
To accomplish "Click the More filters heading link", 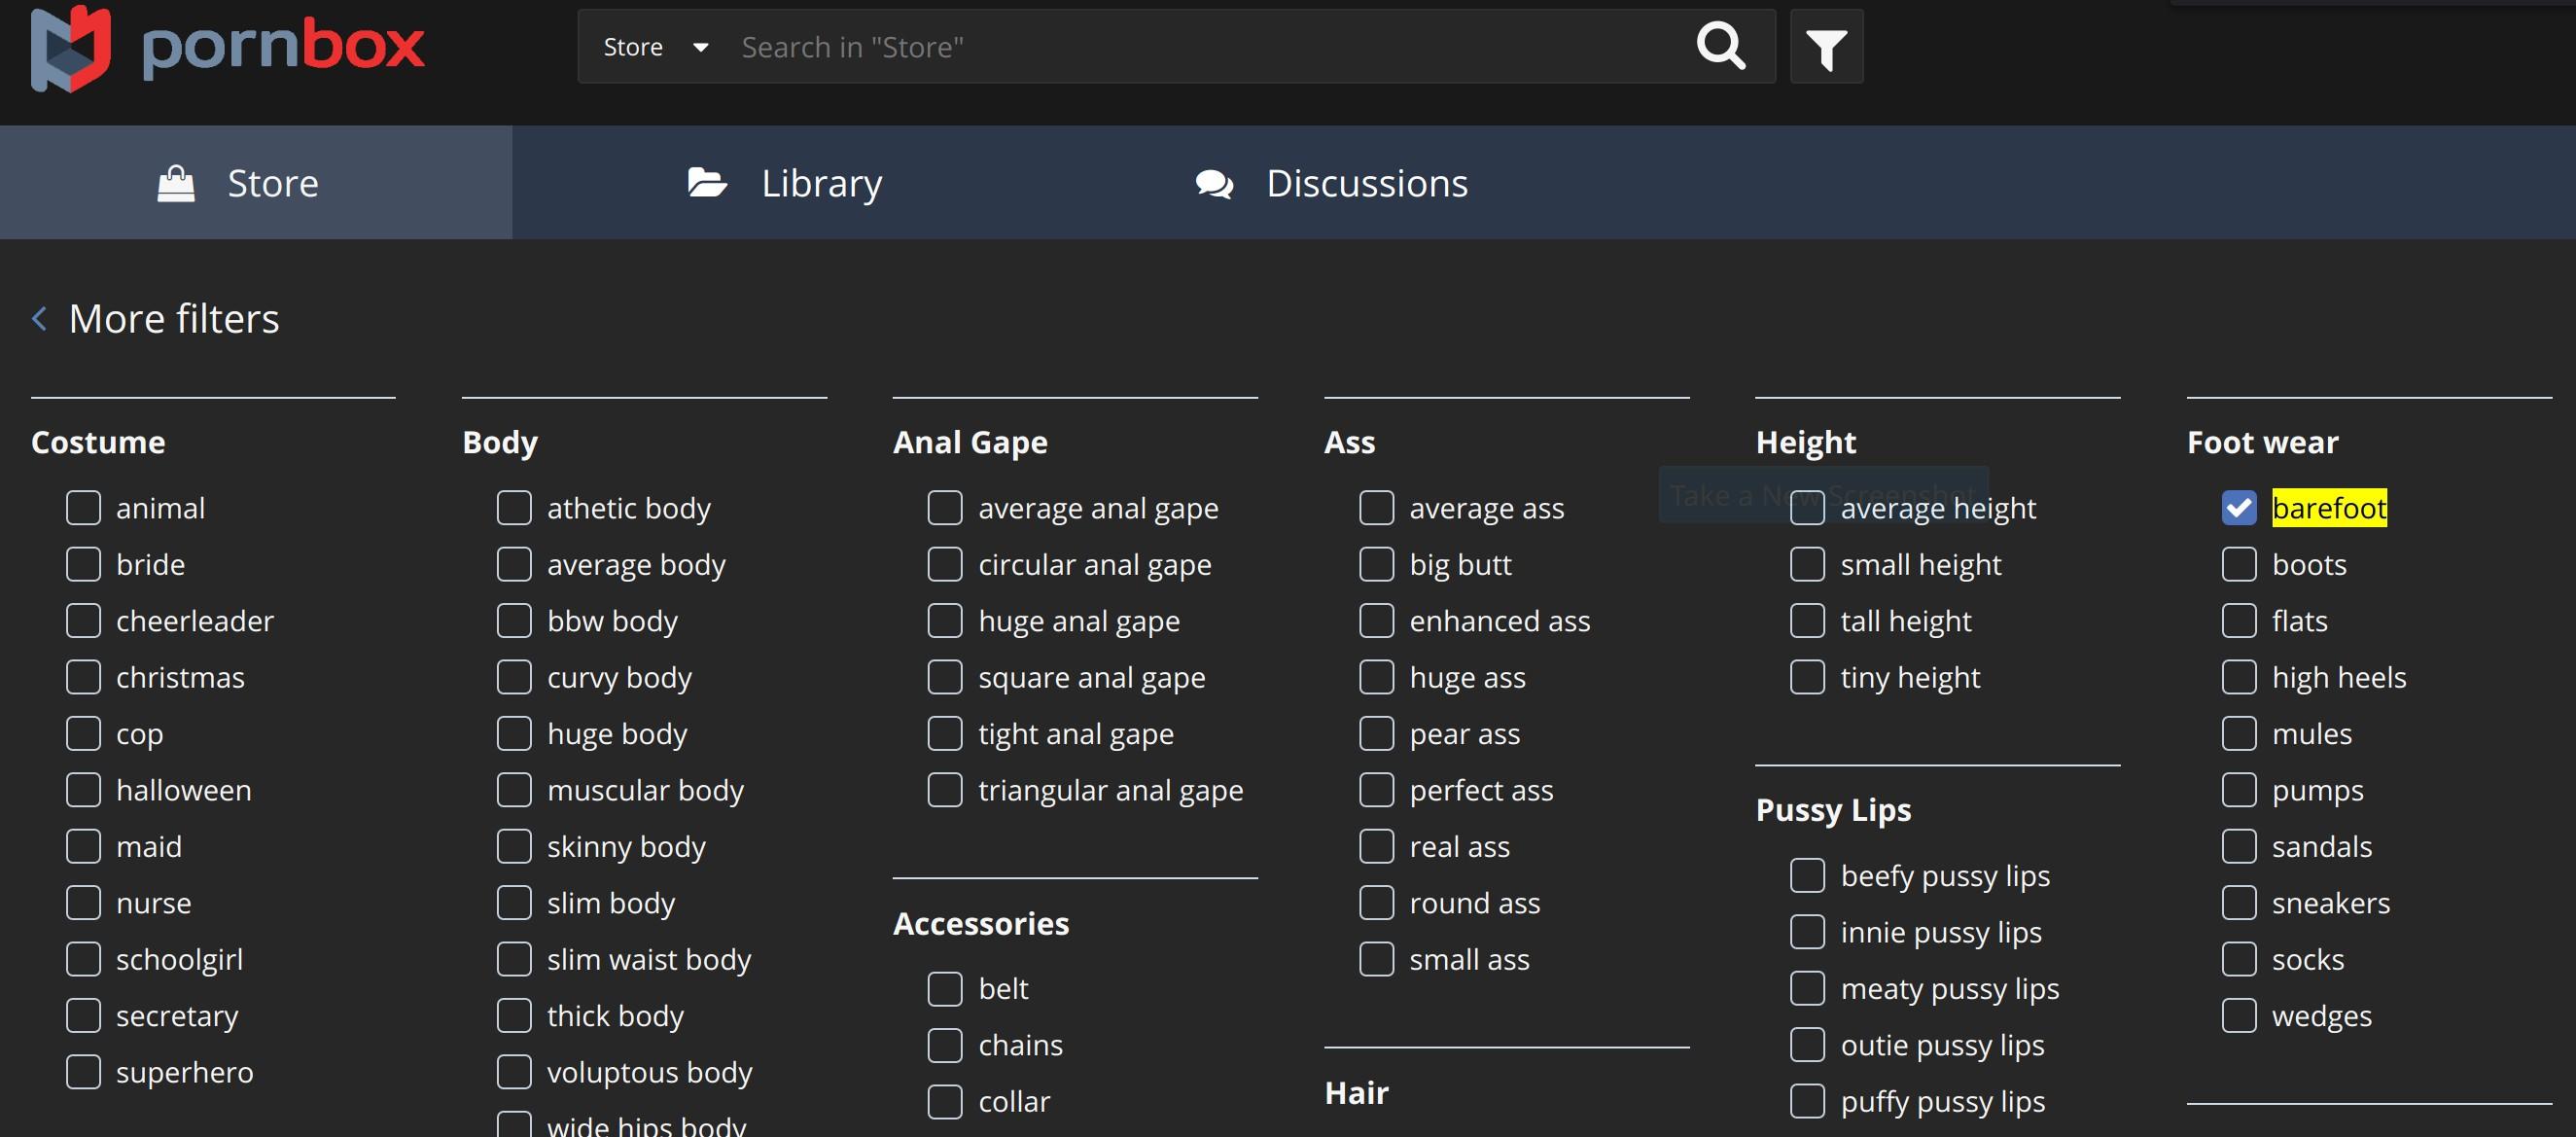I will (x=174, y=319).
